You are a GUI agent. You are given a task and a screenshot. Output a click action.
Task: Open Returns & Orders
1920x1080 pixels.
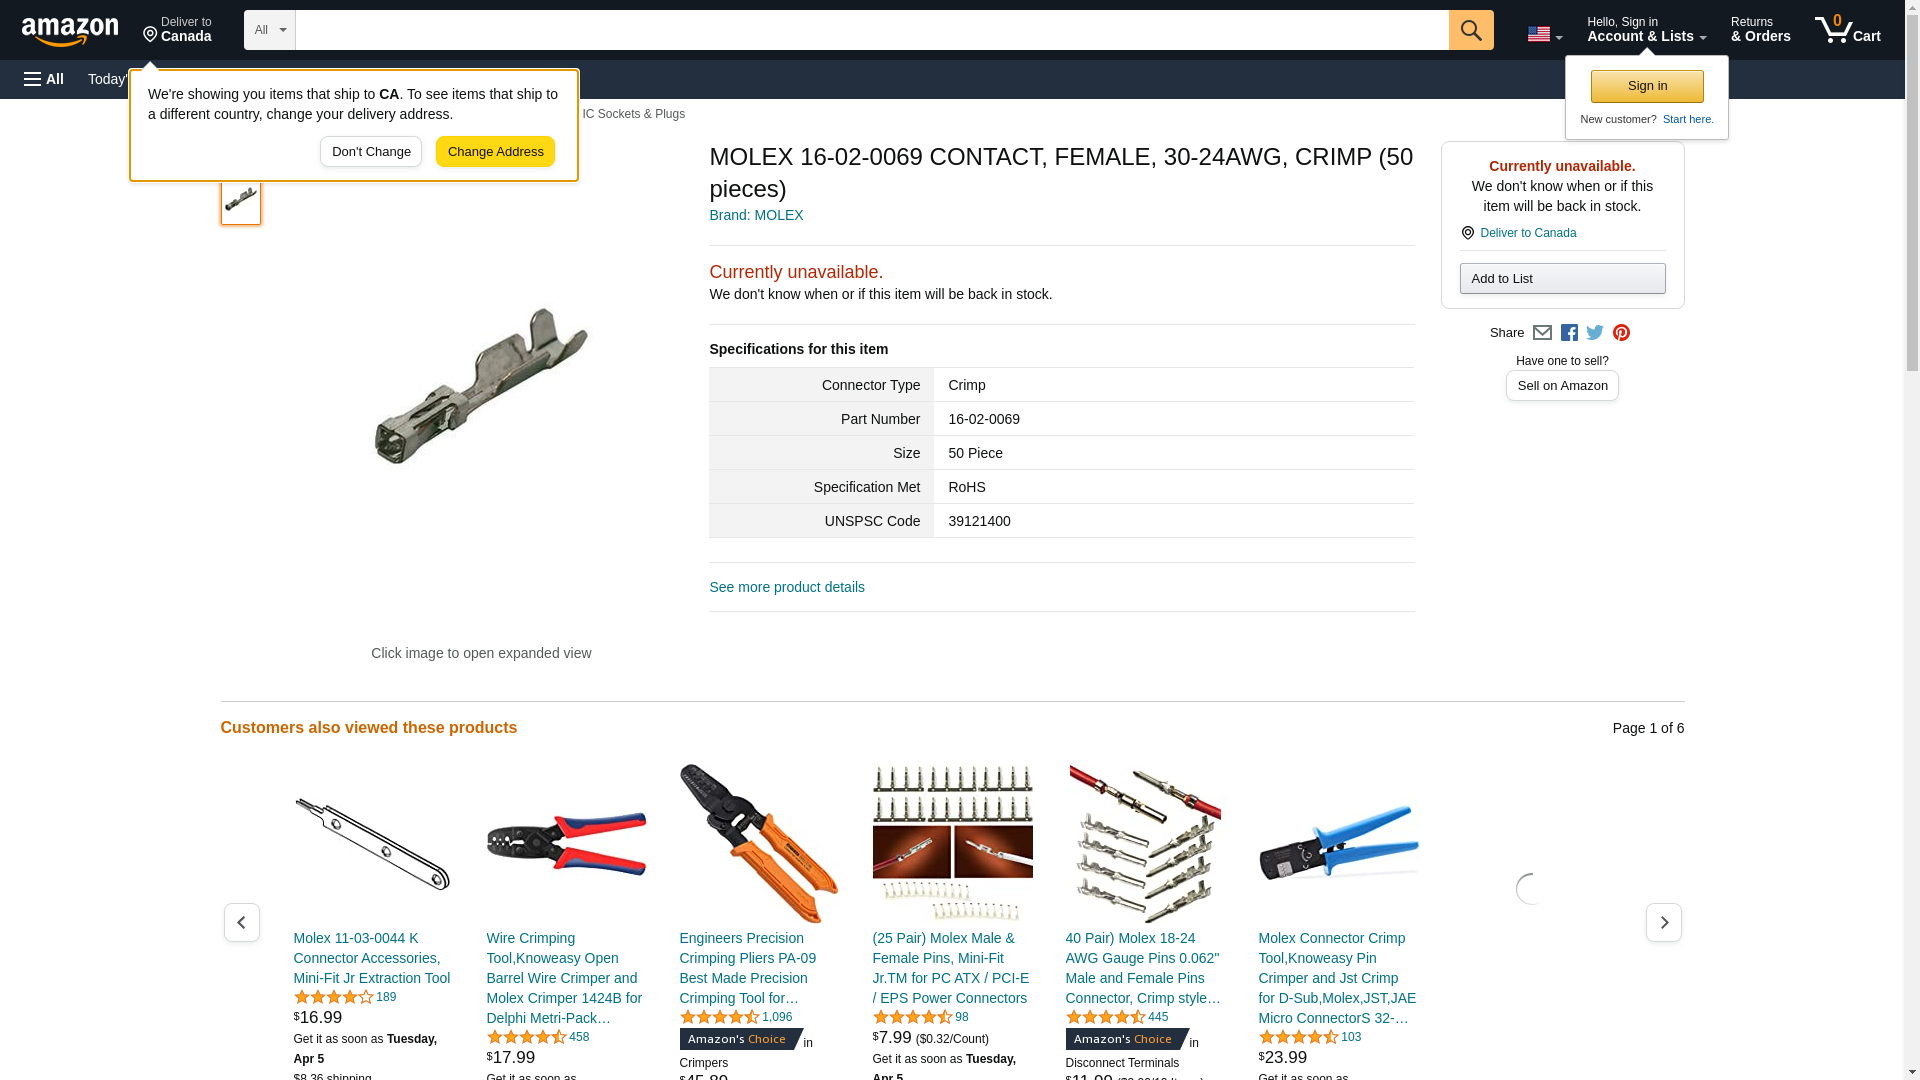click(x=1760, y=30)
